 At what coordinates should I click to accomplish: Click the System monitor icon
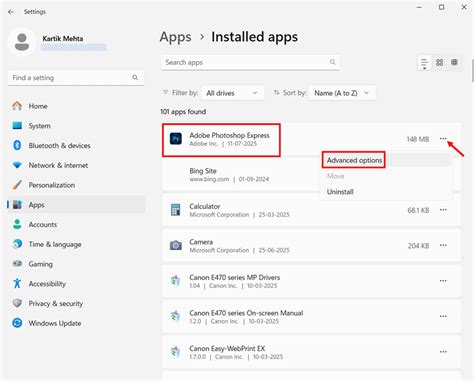[17, 126]
